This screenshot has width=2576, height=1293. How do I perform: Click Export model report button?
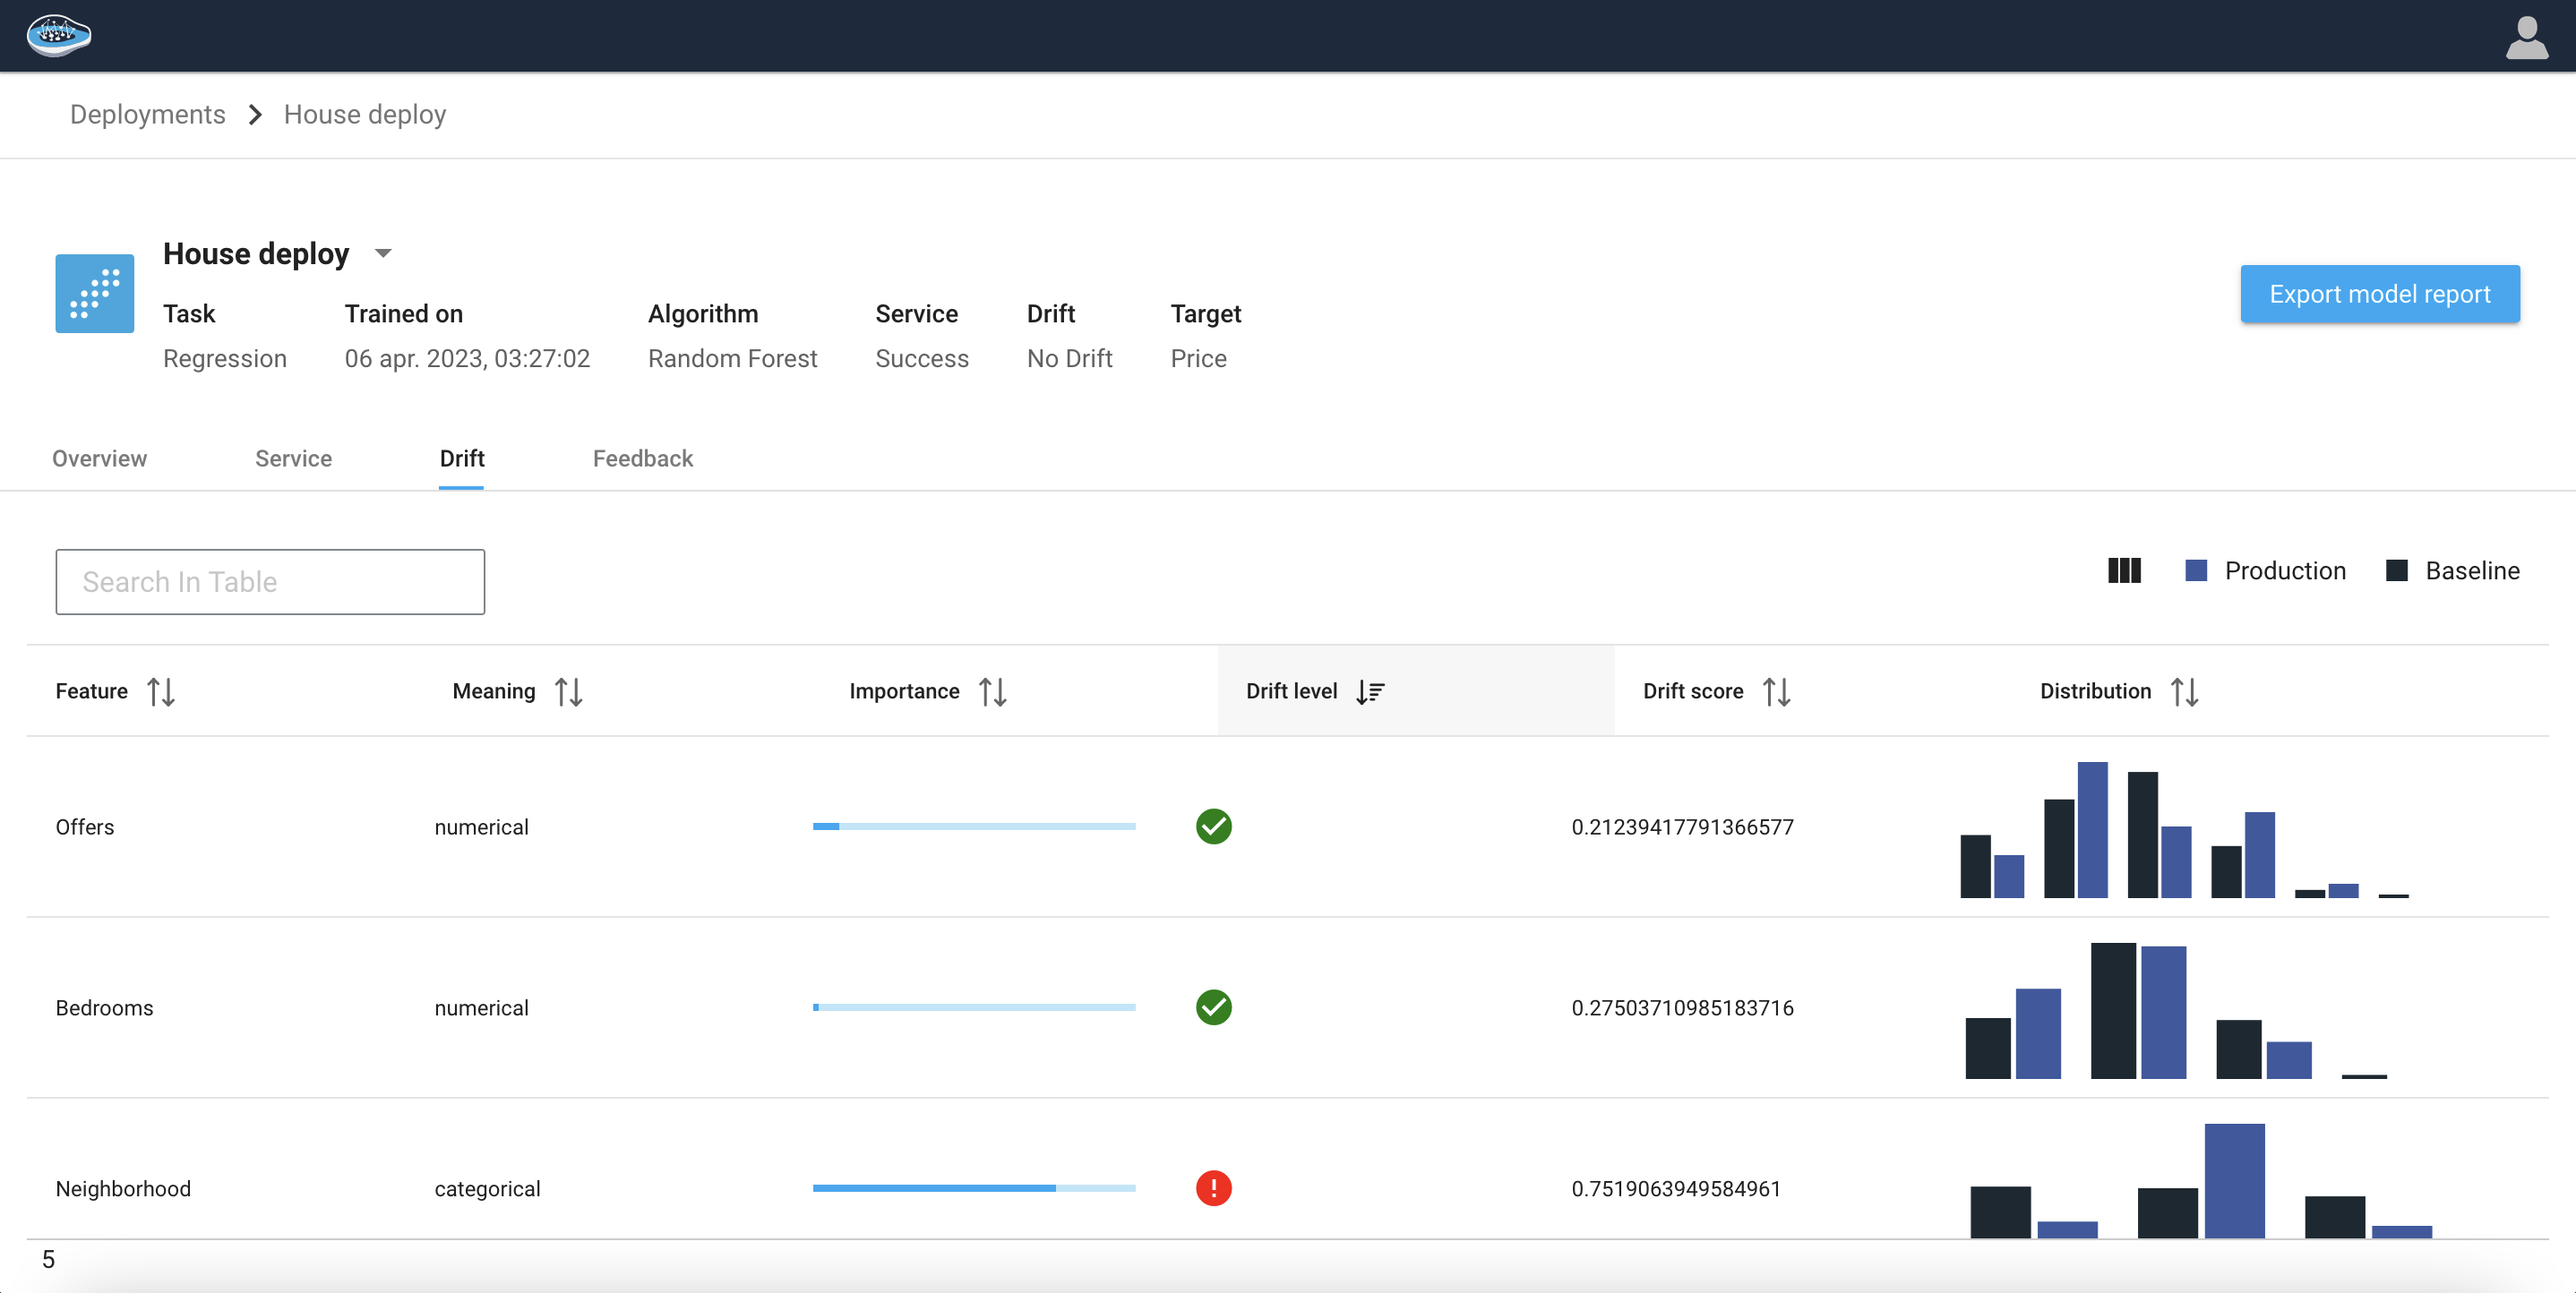[2379, 294]
